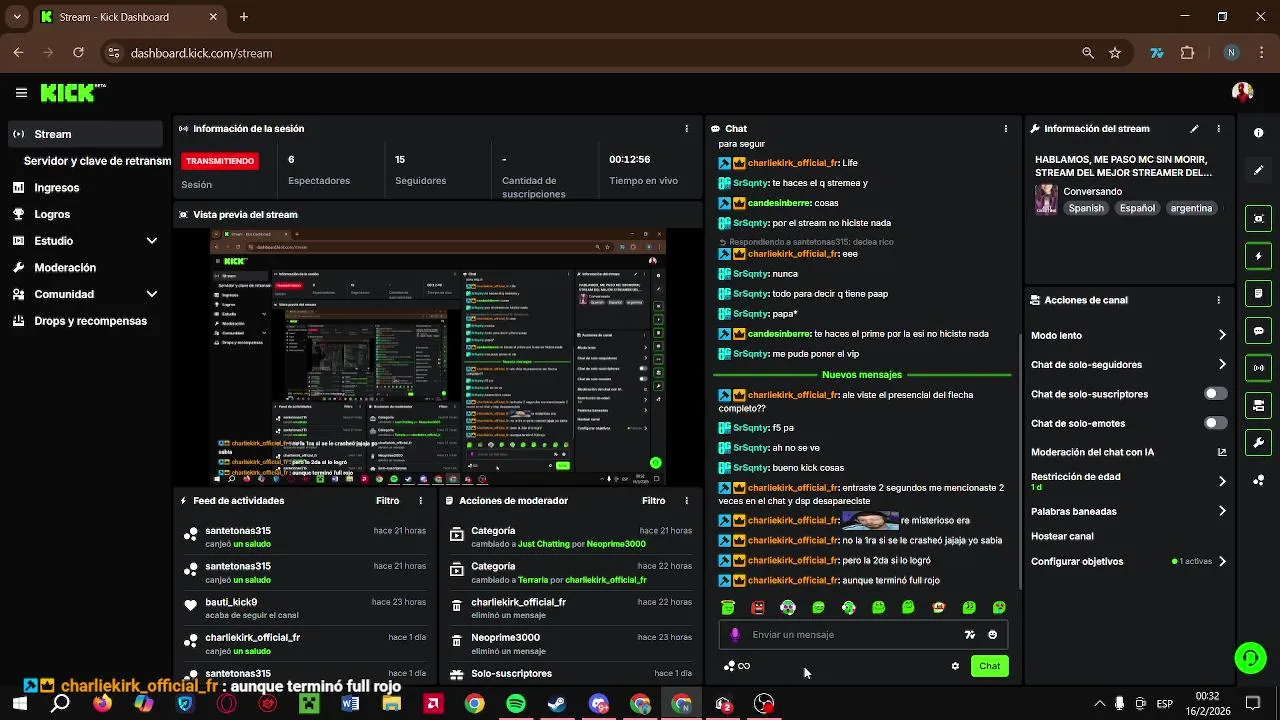1280x720 pixels.
Task: Open the user avatar menu in dashboard header
Action: tap(1243, 92)
